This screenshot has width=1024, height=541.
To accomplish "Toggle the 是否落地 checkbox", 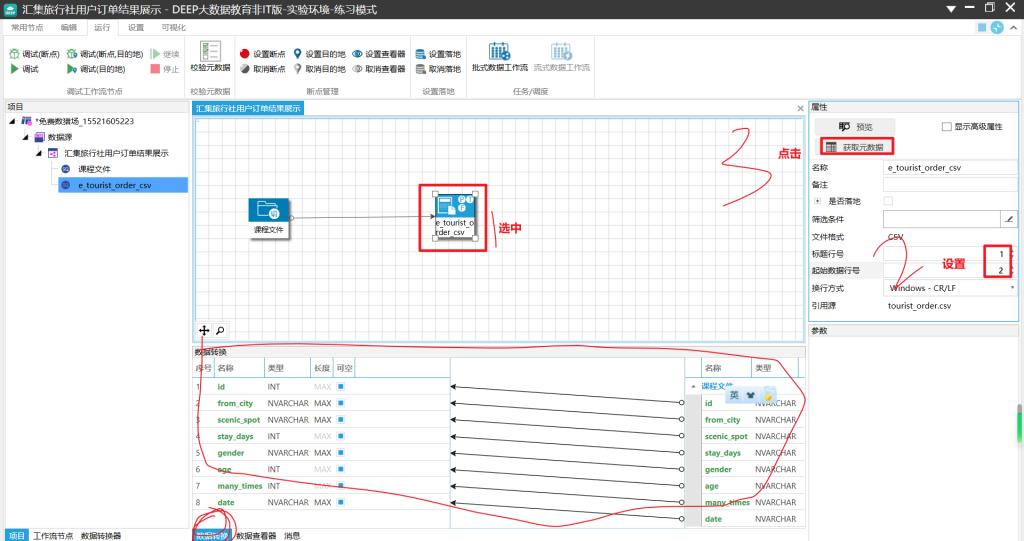I will click(x=888, y=201).
